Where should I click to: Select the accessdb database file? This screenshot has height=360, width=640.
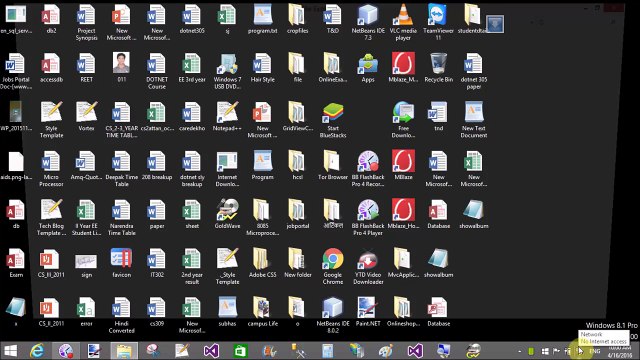pos(51,64)
